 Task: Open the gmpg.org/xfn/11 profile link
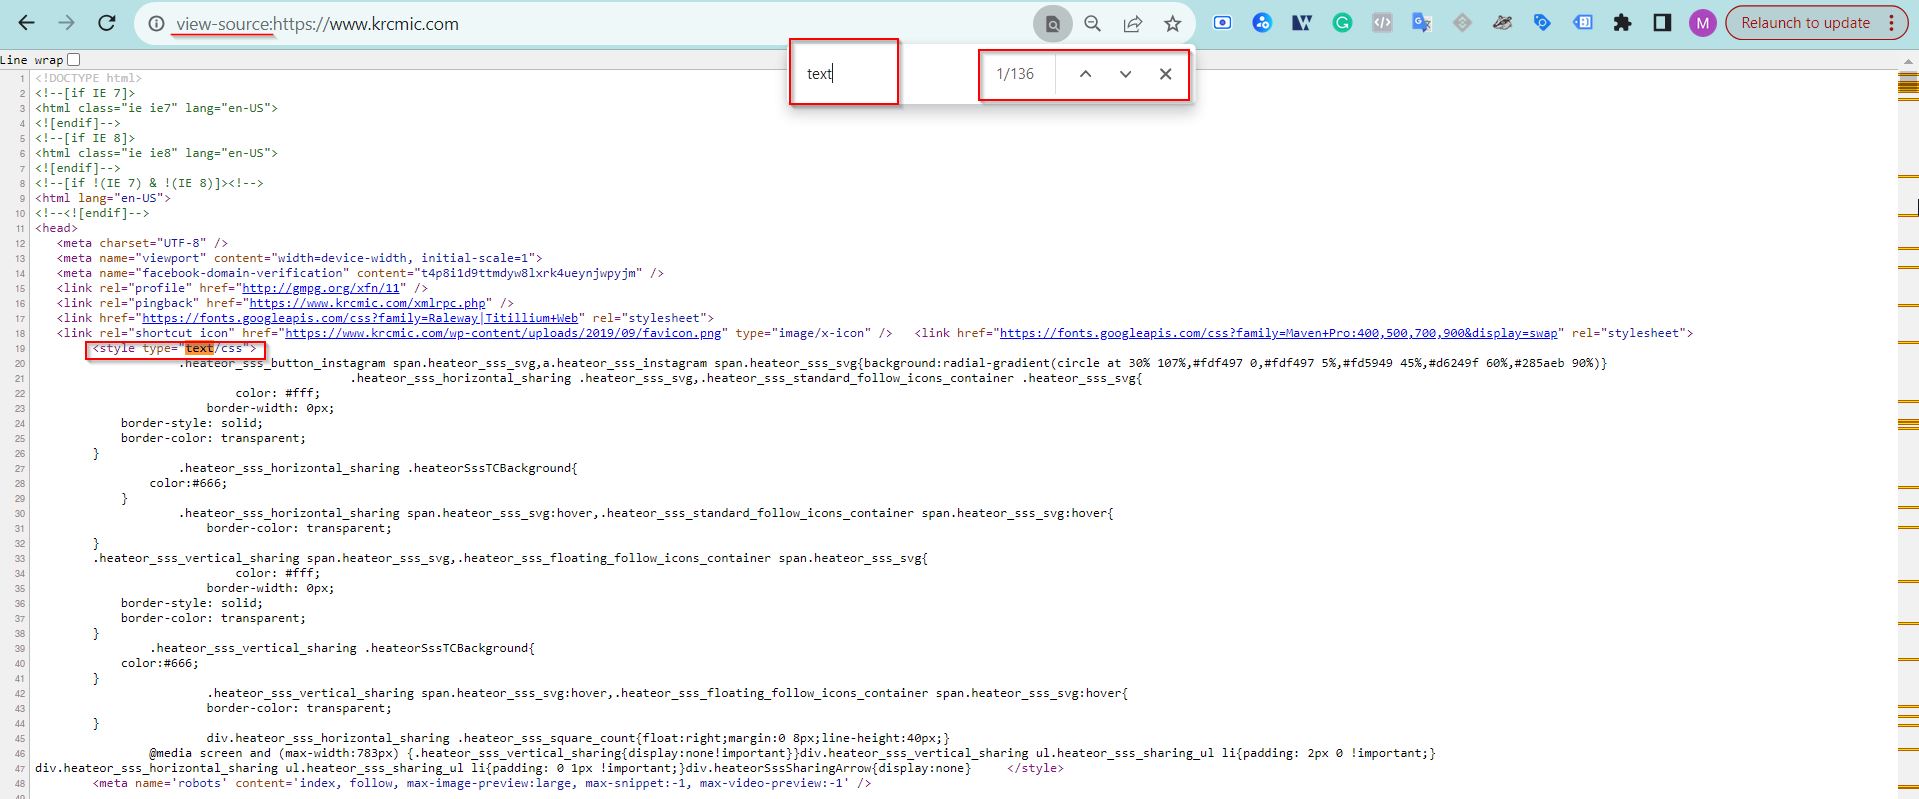coord(320,288)
